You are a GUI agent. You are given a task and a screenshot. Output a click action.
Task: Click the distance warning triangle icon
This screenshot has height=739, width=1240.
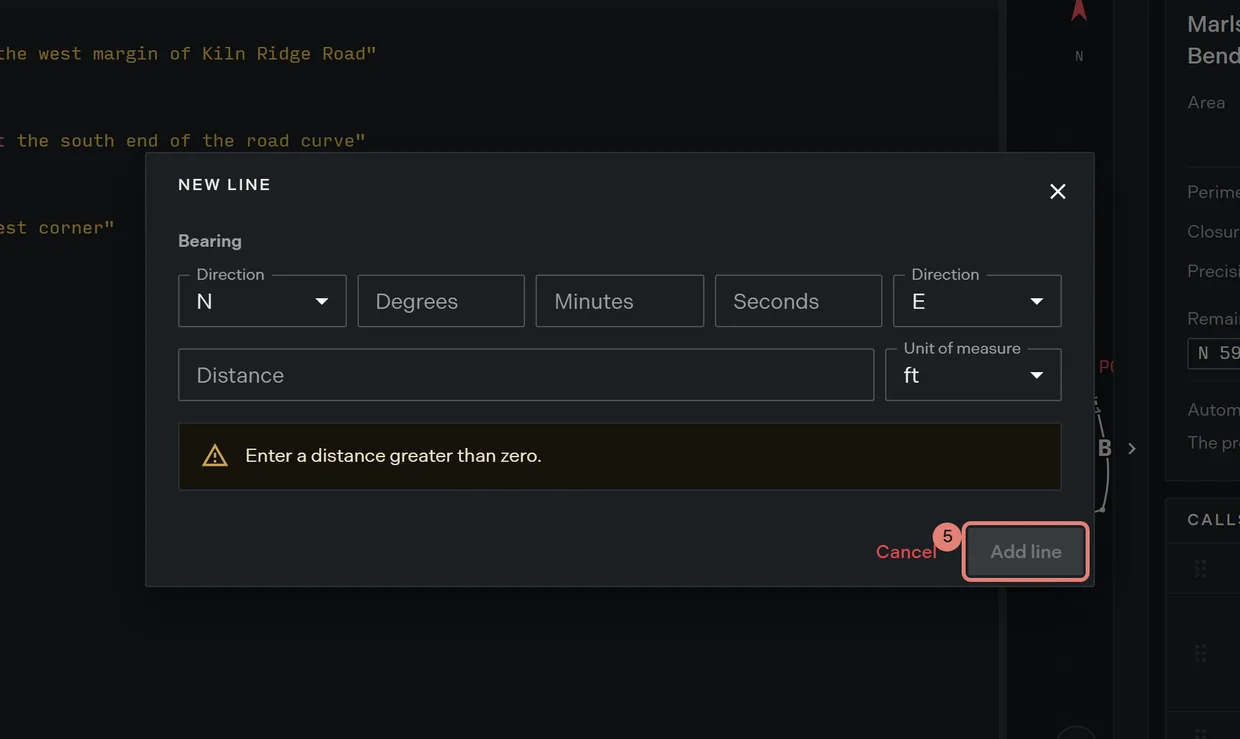tap(215, 456)
